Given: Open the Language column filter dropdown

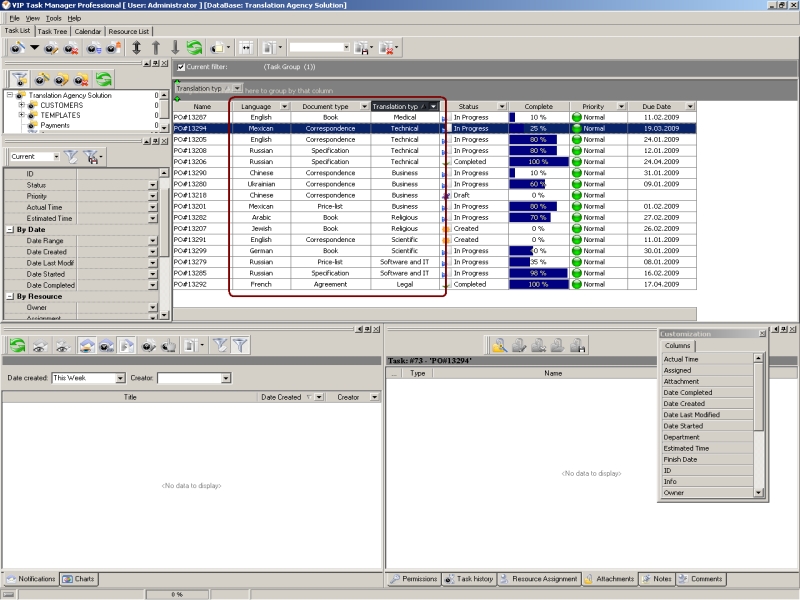Looking at the screenshot, I should [x=285, y=107].
